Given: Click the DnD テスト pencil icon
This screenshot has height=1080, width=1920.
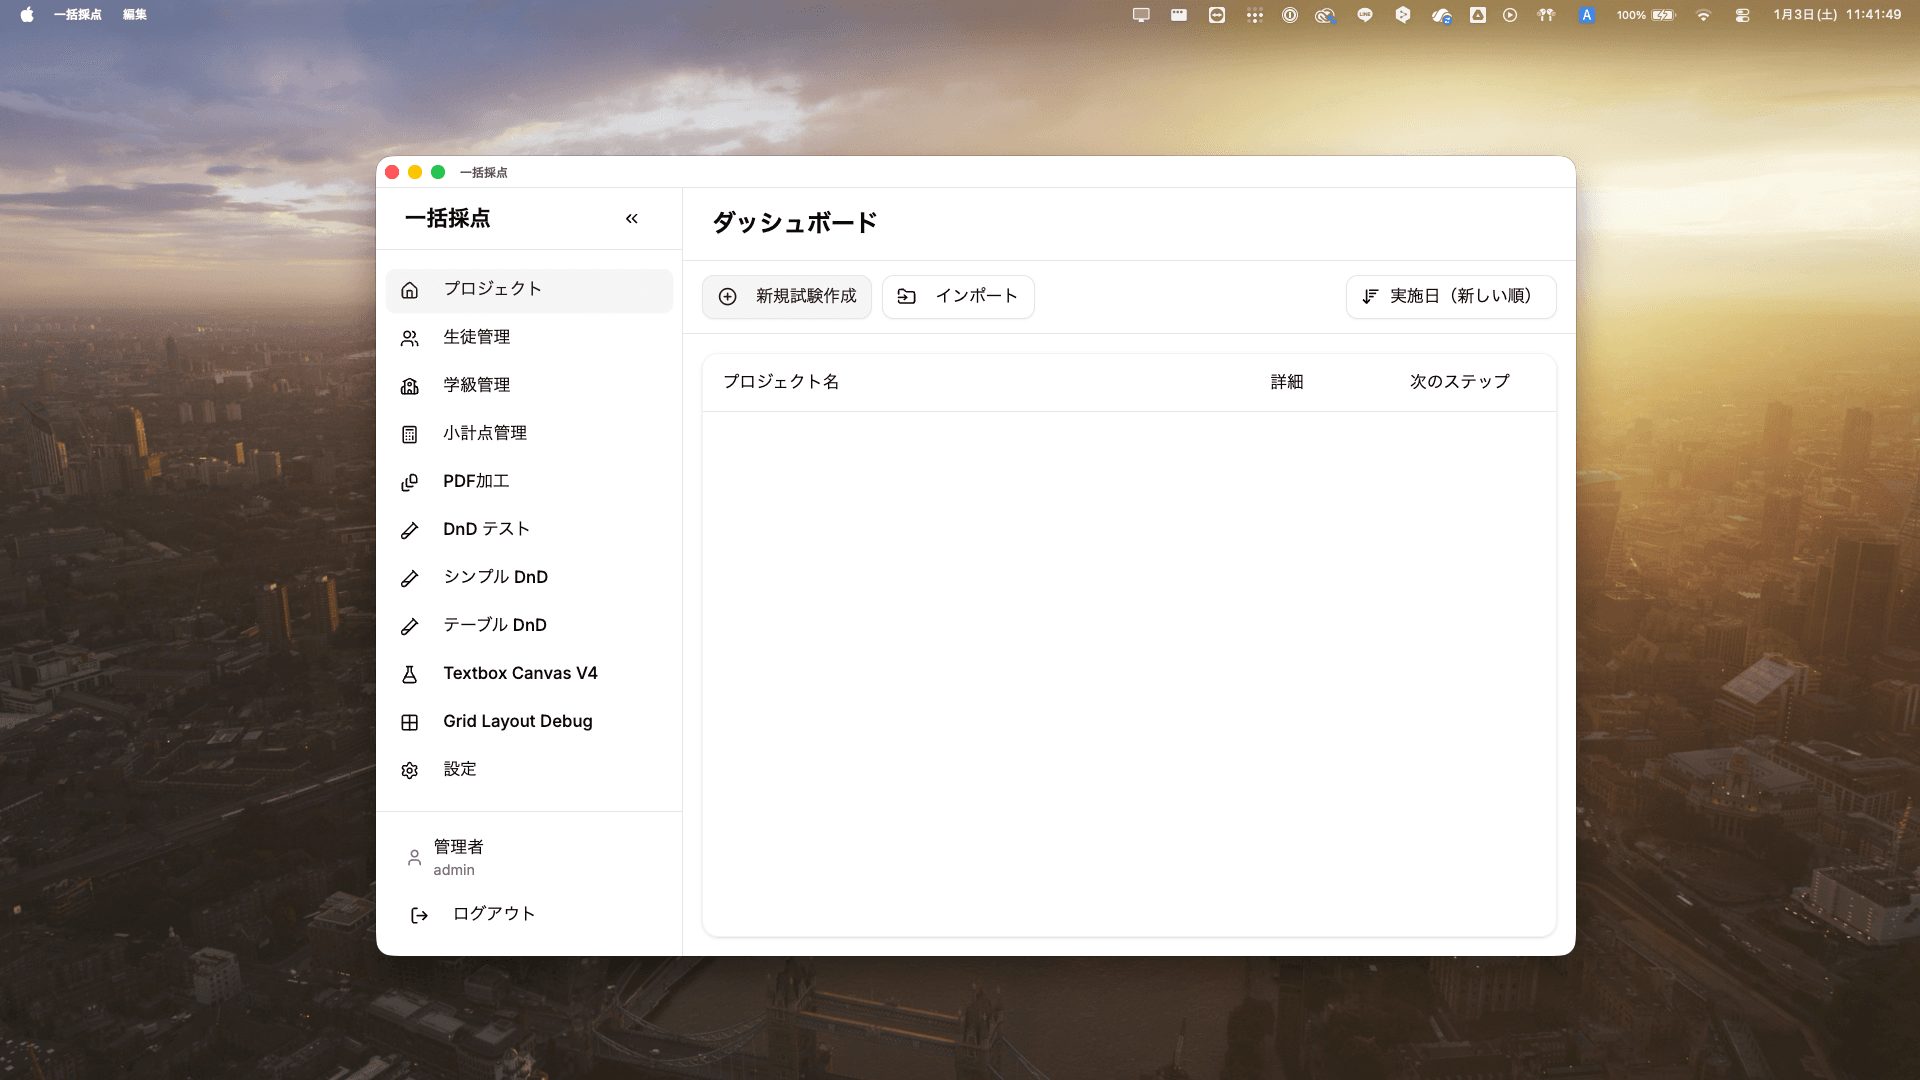Looking at the screenshot, I should coord(409,529).
